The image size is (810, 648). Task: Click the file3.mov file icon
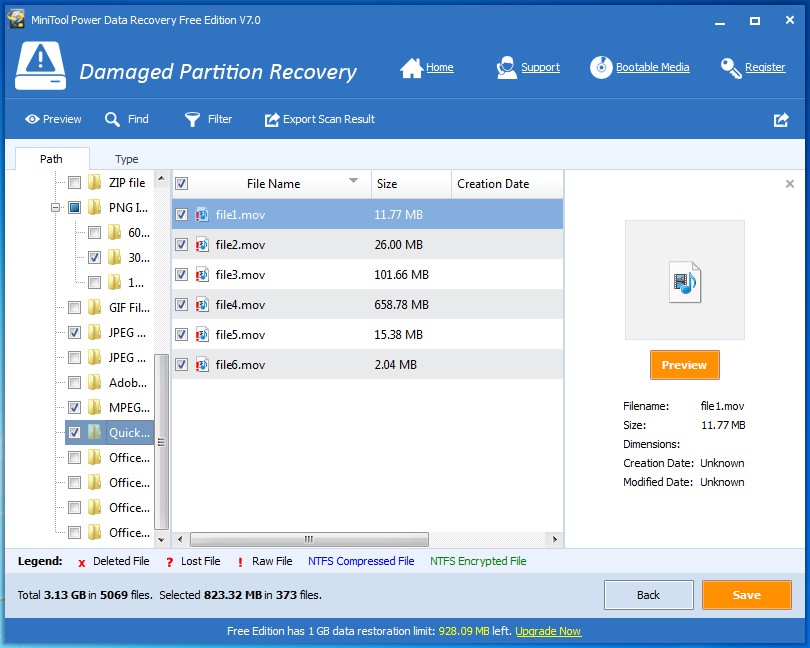coord(202,274)
